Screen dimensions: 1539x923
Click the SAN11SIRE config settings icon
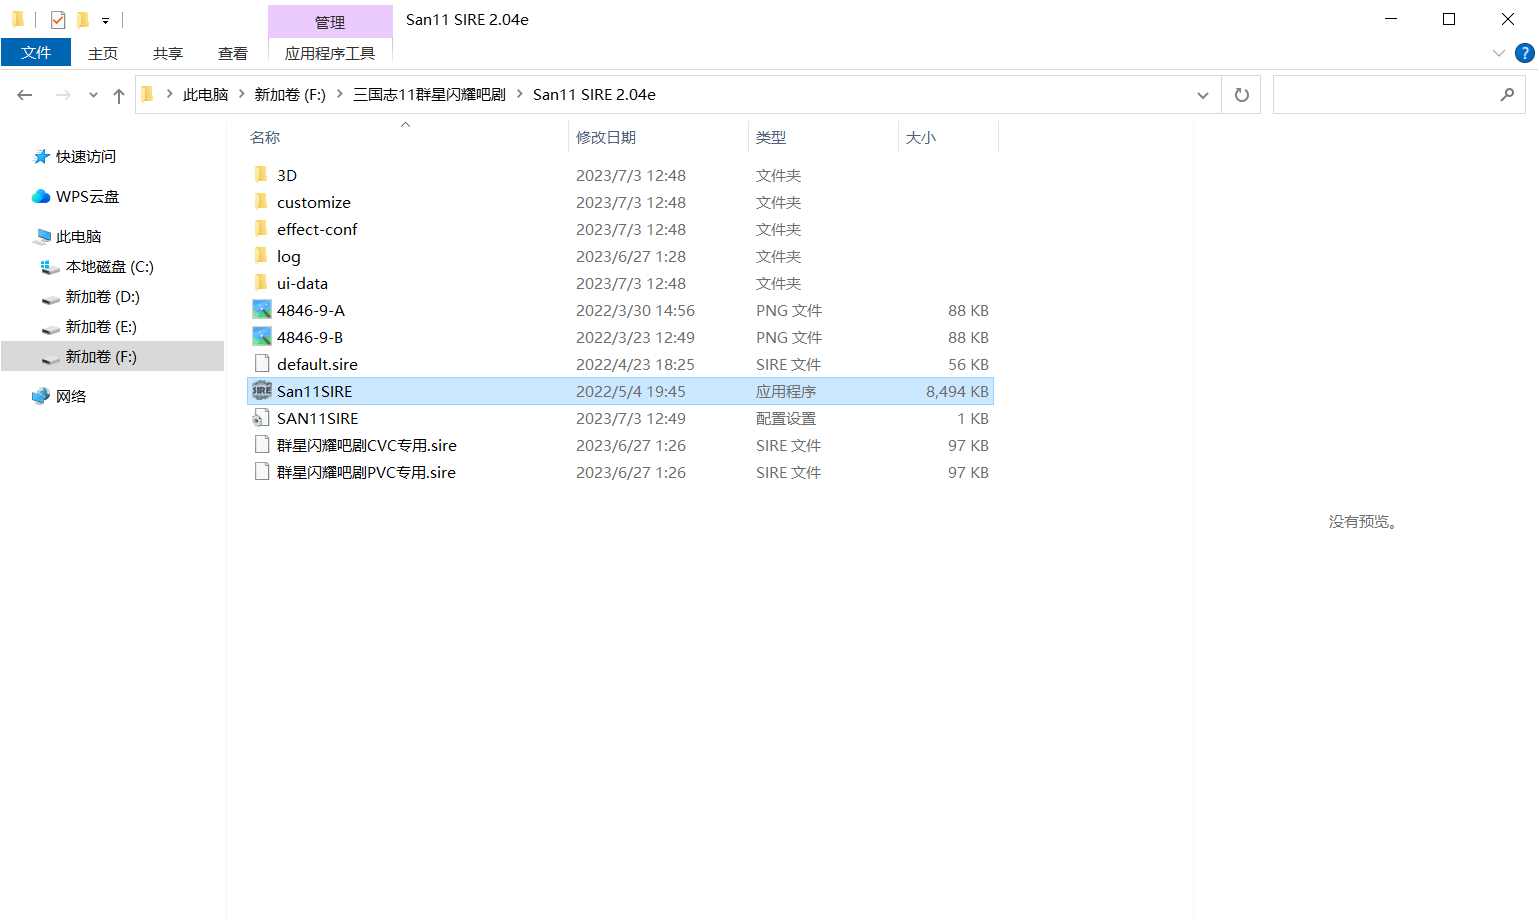(x=261, y=418)
